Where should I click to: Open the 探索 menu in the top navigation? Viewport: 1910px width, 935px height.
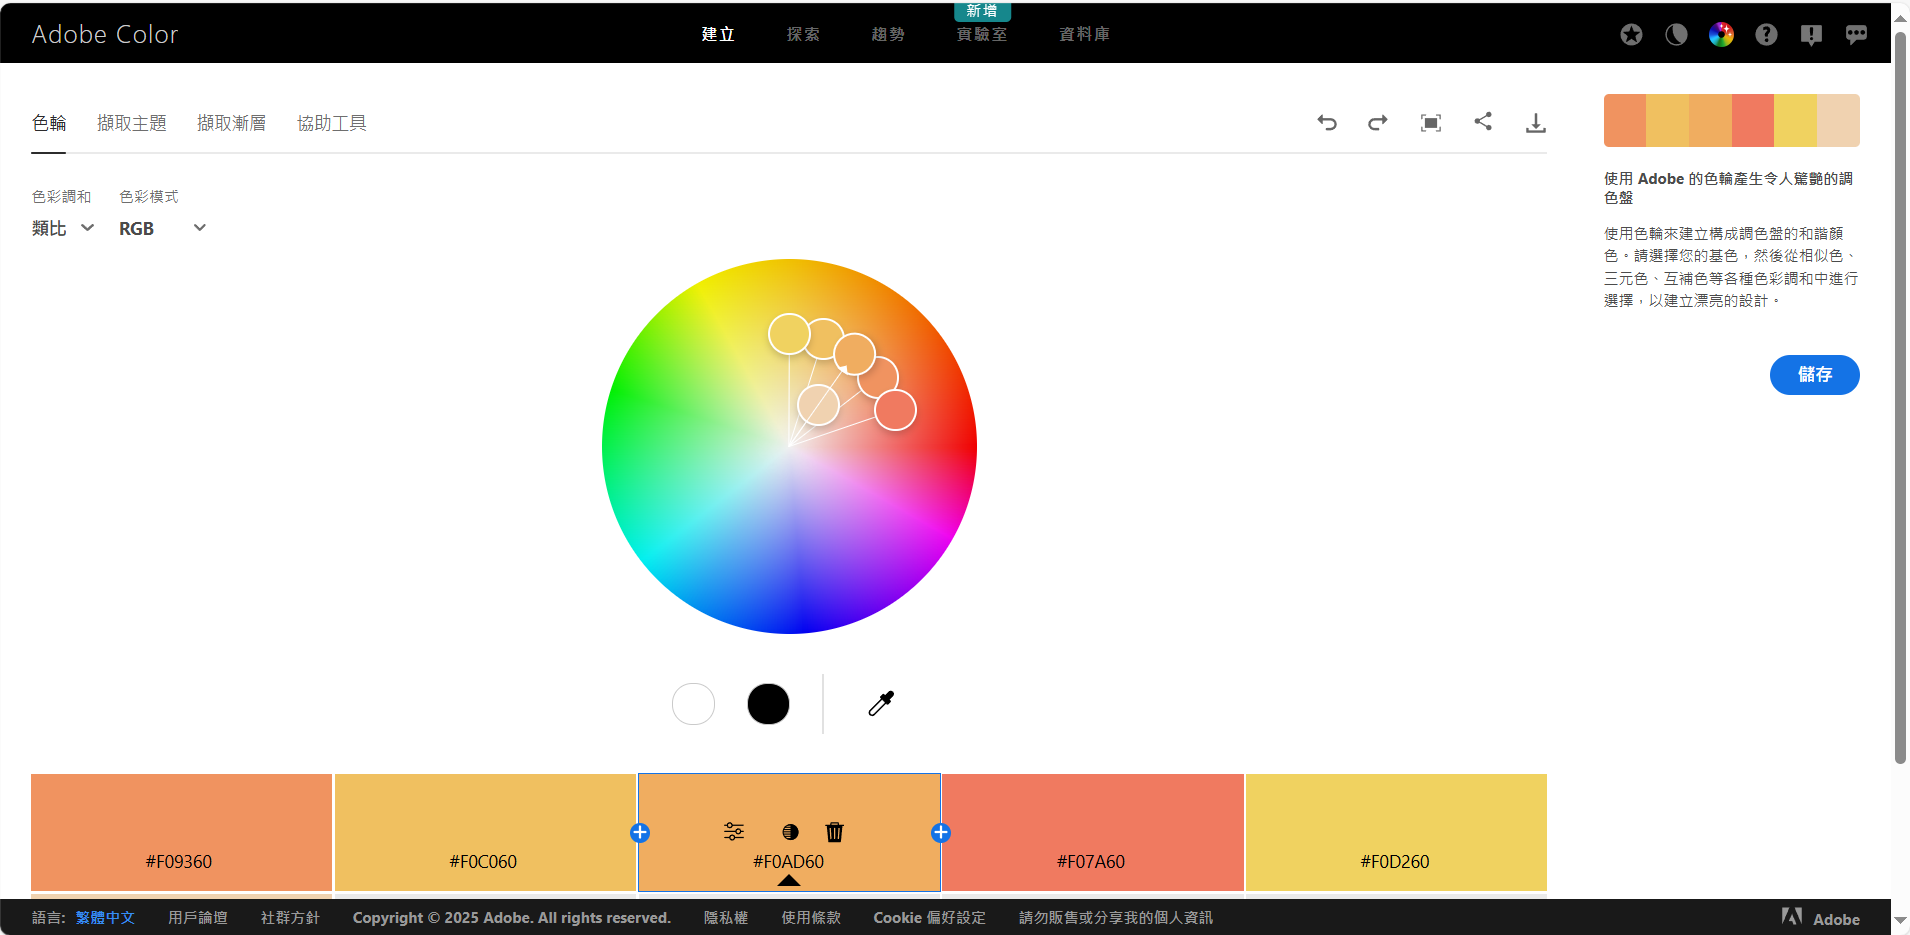coord(803,35)
